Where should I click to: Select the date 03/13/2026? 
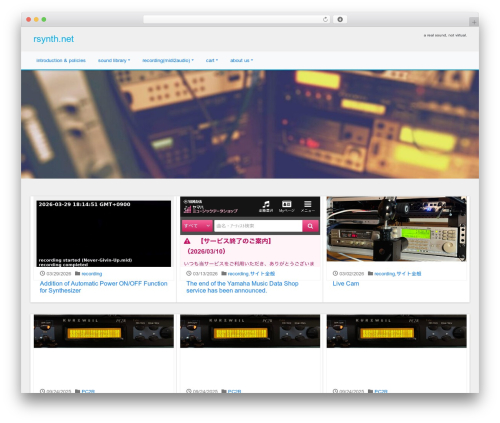(205, 274)
